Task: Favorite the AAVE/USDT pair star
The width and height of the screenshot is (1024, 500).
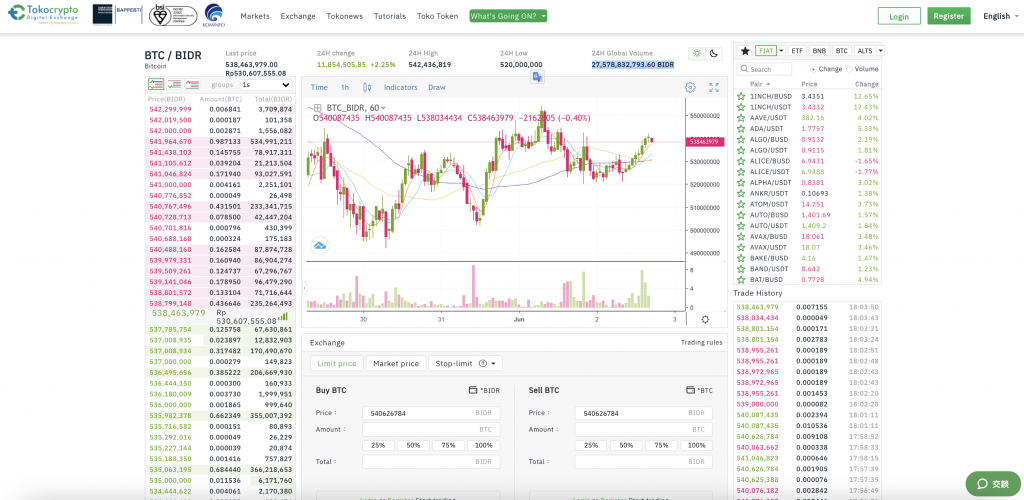Action: click(x=741, y=117)
